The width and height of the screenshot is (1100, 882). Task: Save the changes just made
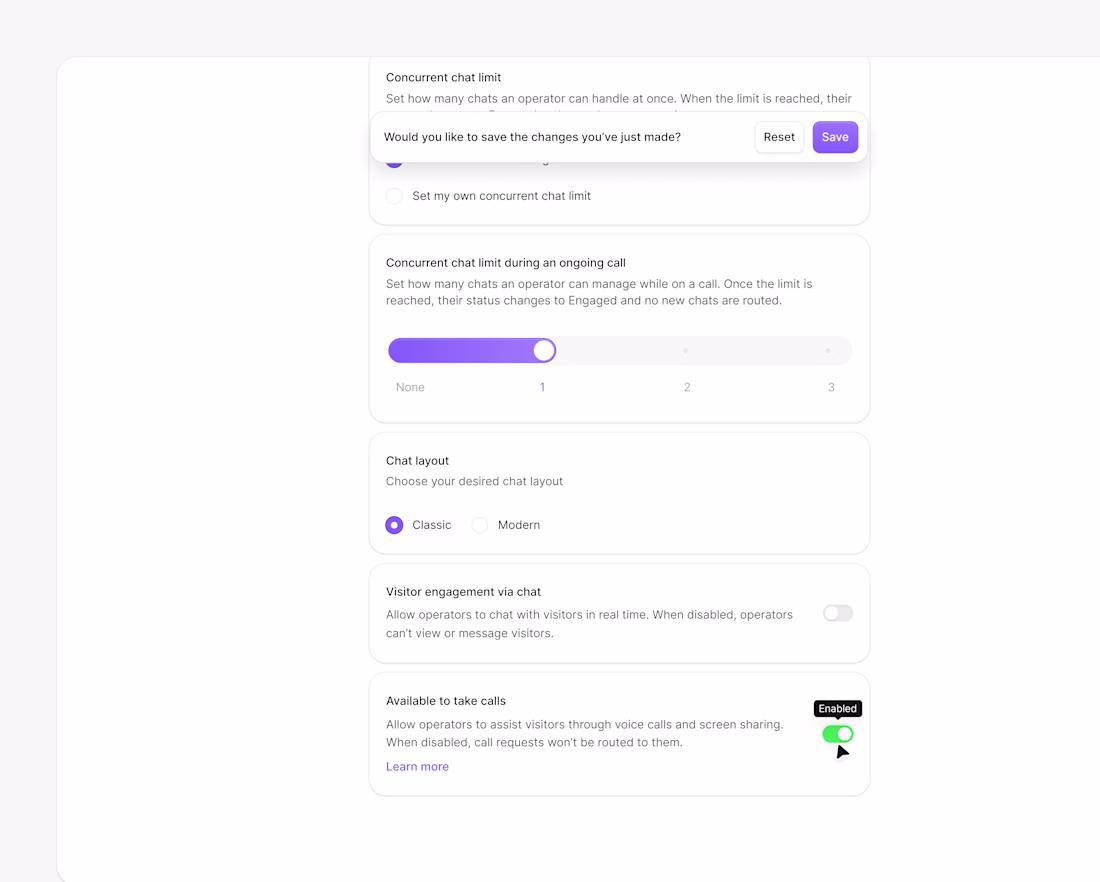[x=835, y=137]
